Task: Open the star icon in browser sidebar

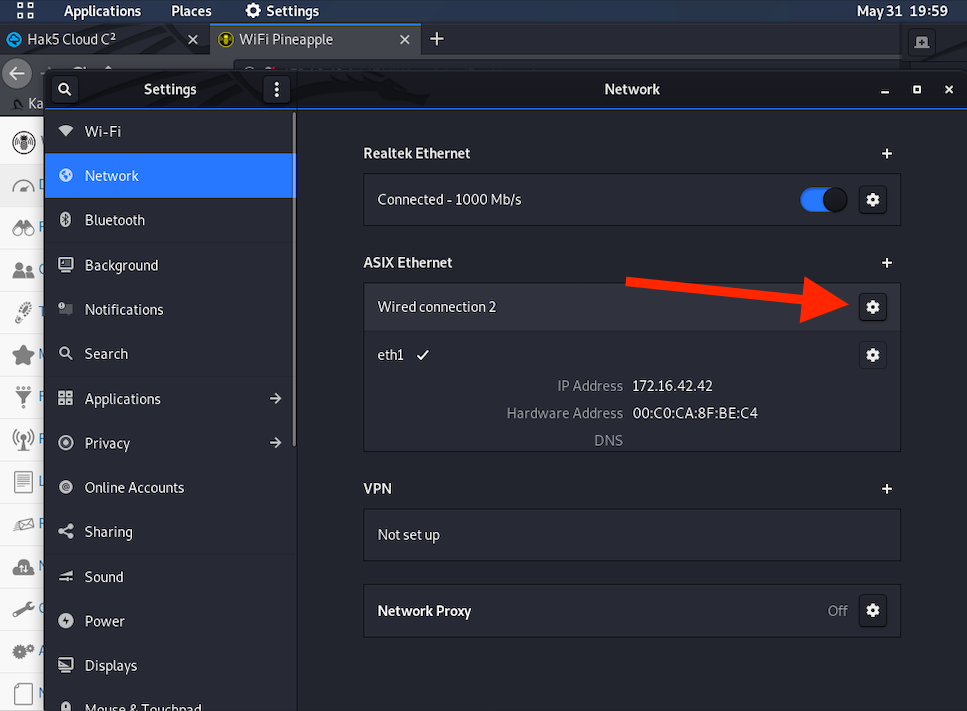Action: 23,355
